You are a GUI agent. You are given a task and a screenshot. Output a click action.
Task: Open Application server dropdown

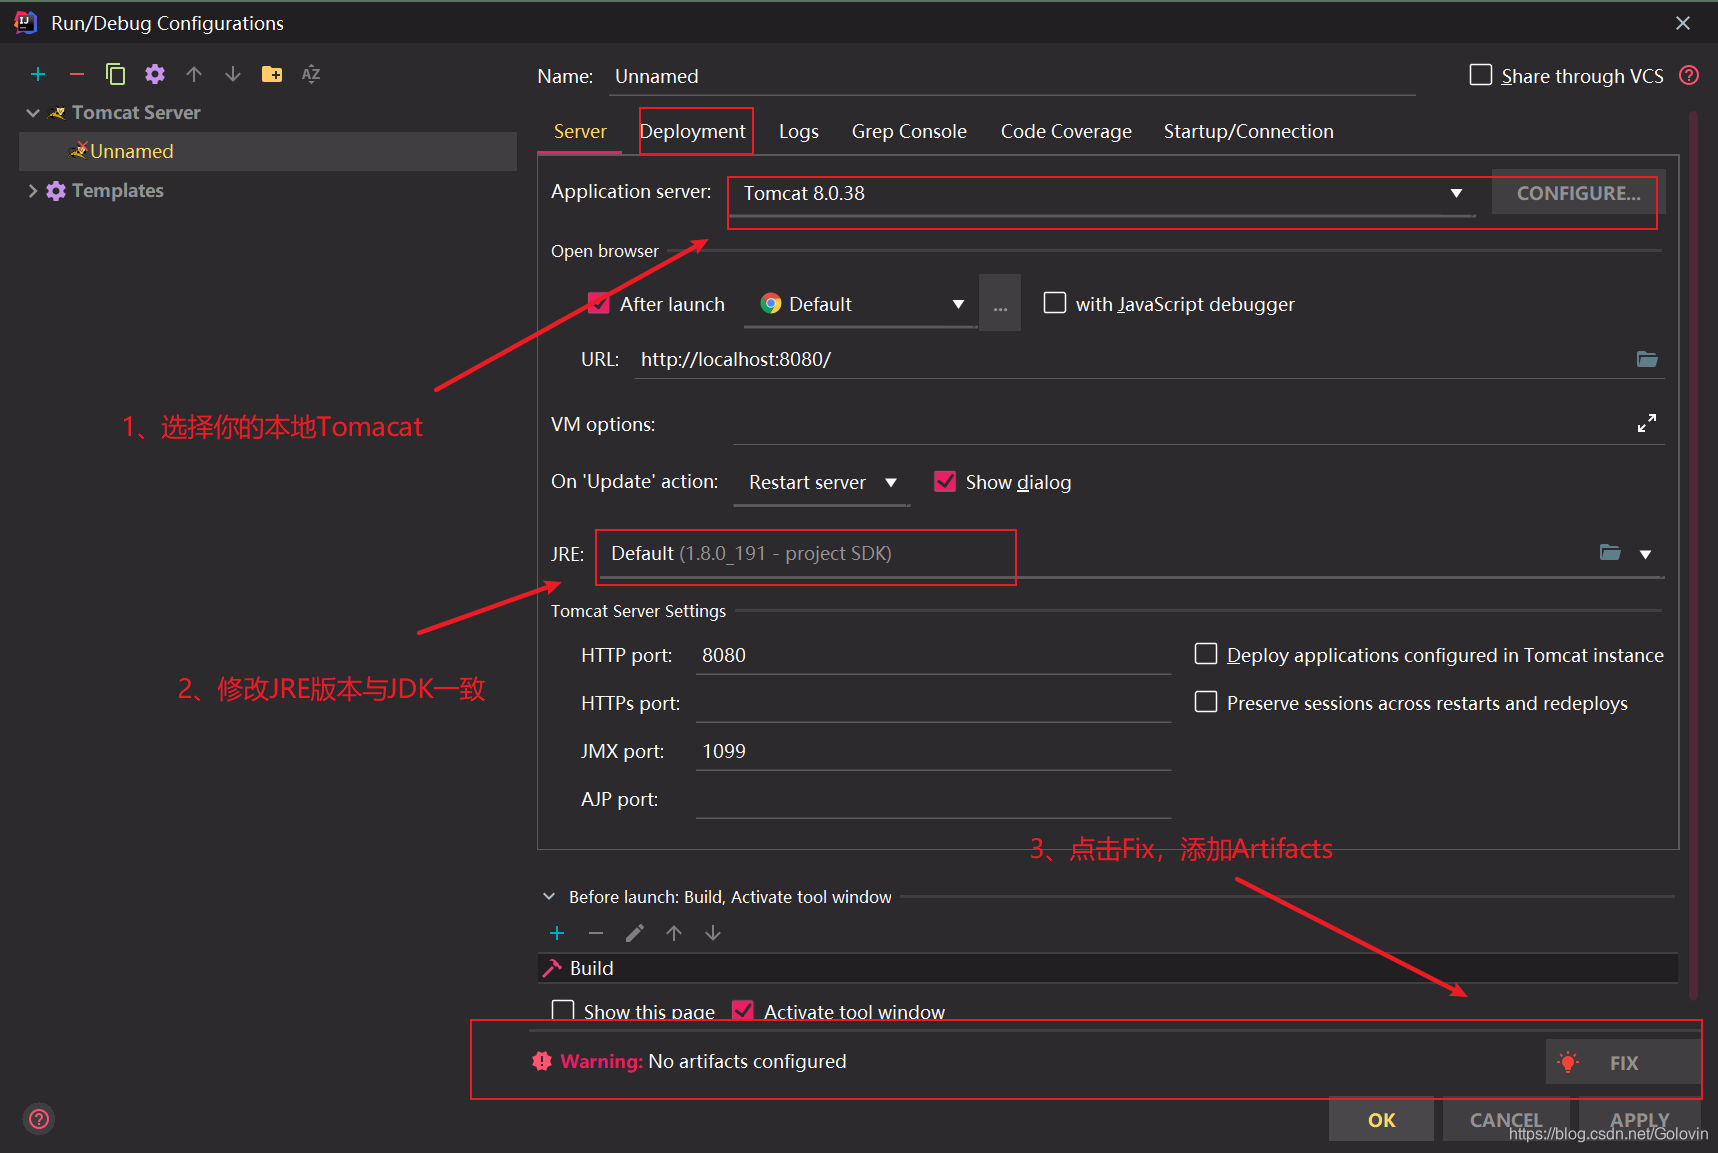pos(1456,193)
